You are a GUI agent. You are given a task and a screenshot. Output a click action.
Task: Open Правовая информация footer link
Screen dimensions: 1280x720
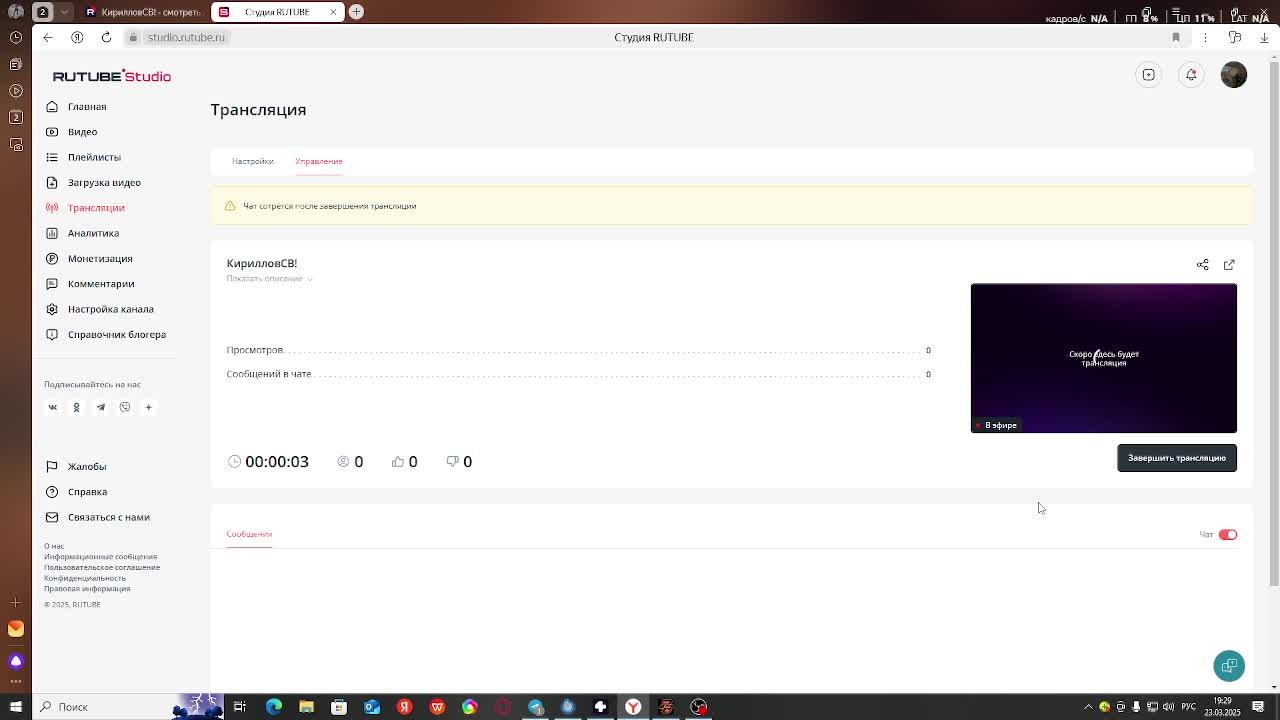pyautogui.click(x=87, y=588)
